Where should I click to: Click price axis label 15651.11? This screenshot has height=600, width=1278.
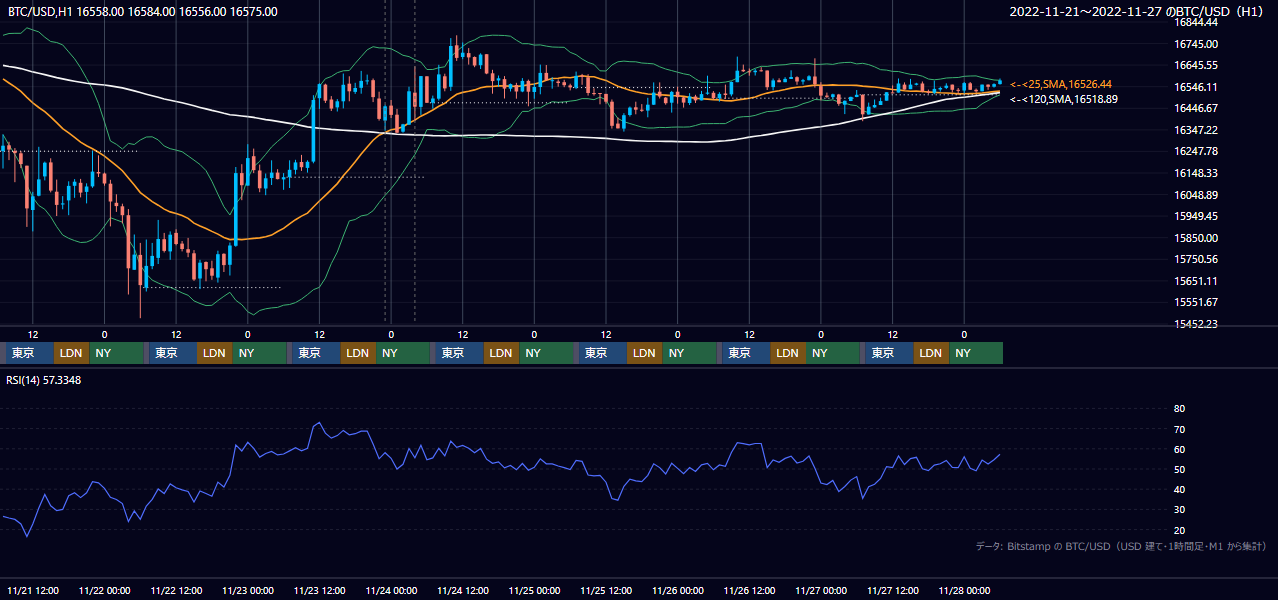(1196, 281)
